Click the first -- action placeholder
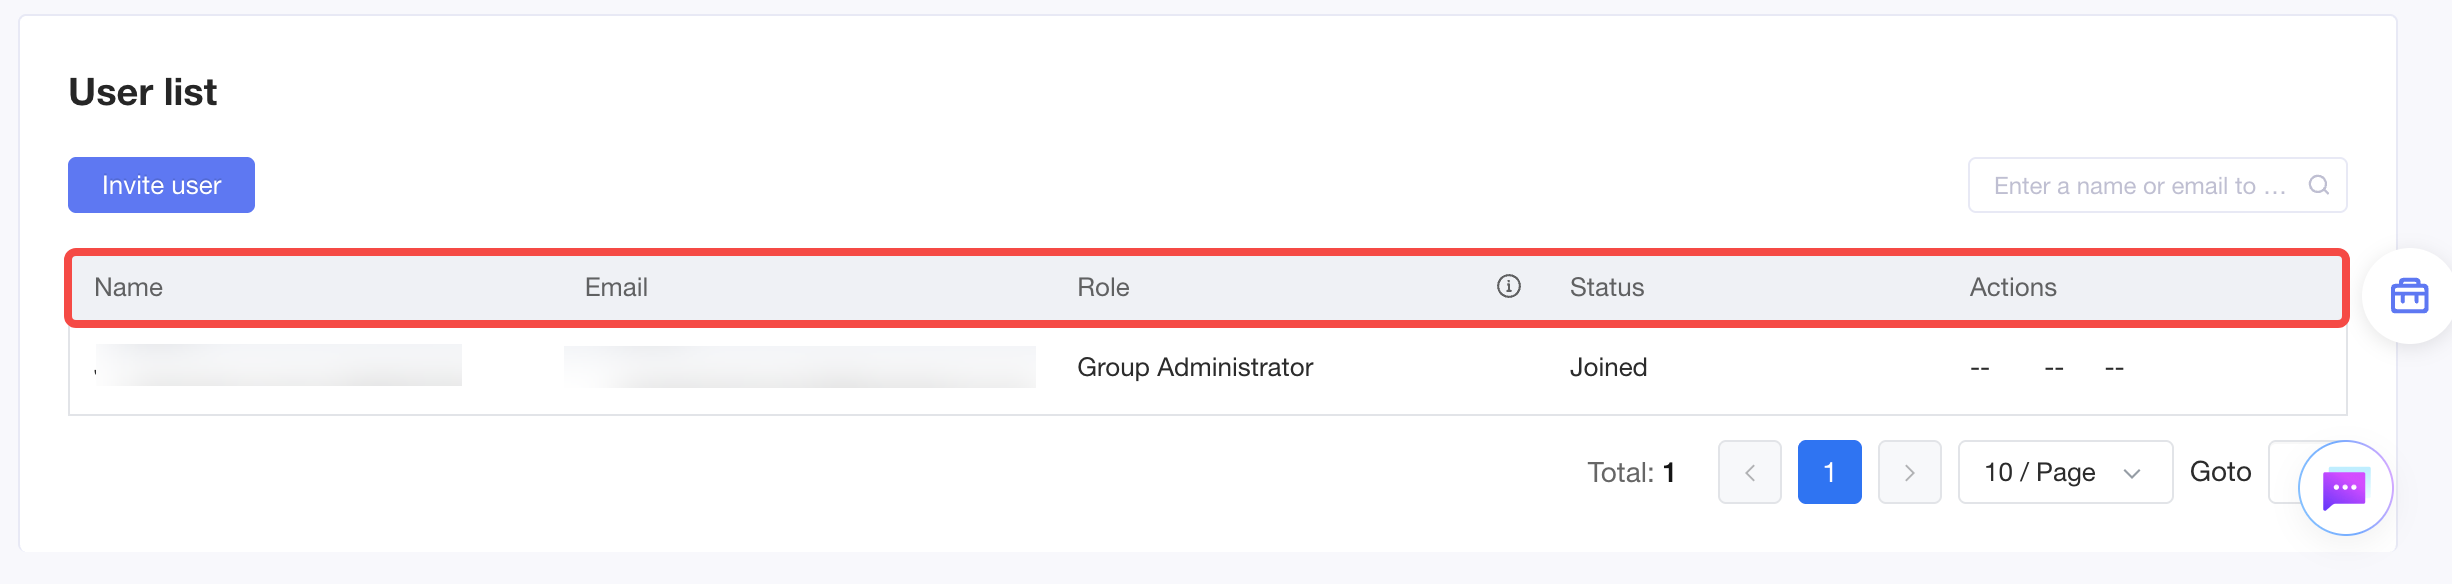Viewport: 2452px width, 584px height. (1980, 368)
